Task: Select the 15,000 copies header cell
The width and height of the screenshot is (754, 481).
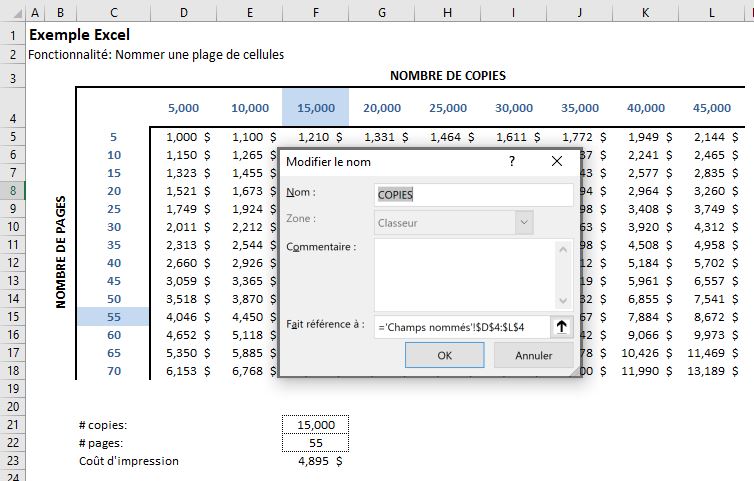Action: (x=315, y=108)
